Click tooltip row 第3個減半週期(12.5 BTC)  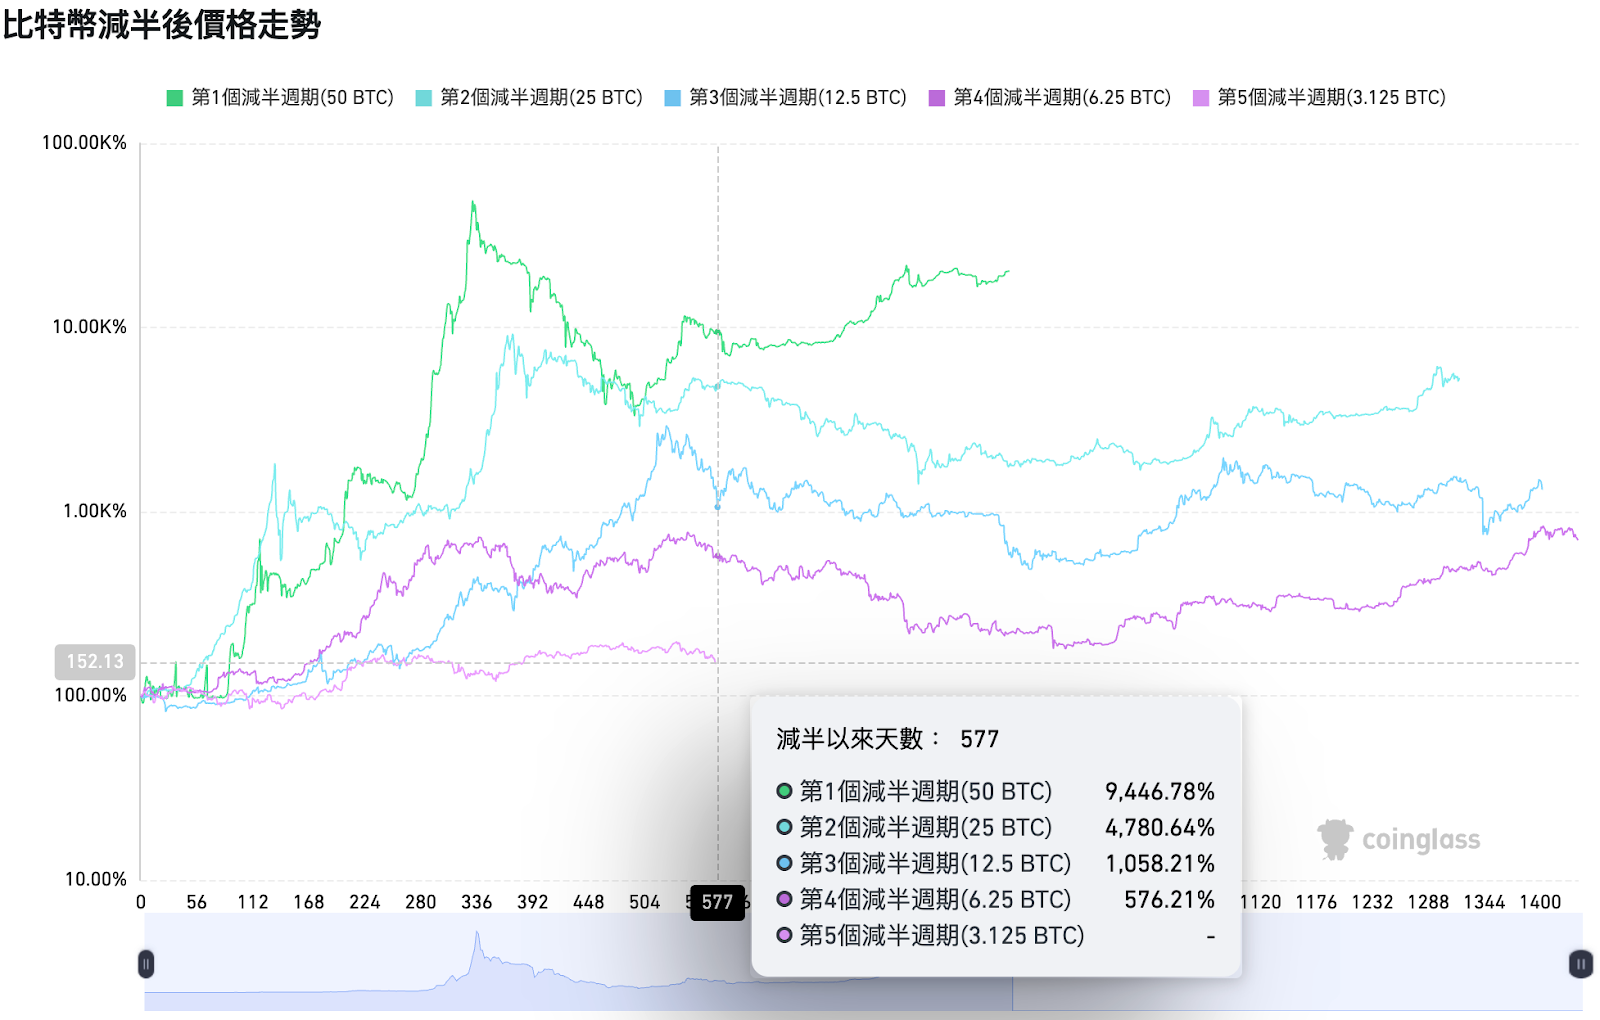coord(996,864)
